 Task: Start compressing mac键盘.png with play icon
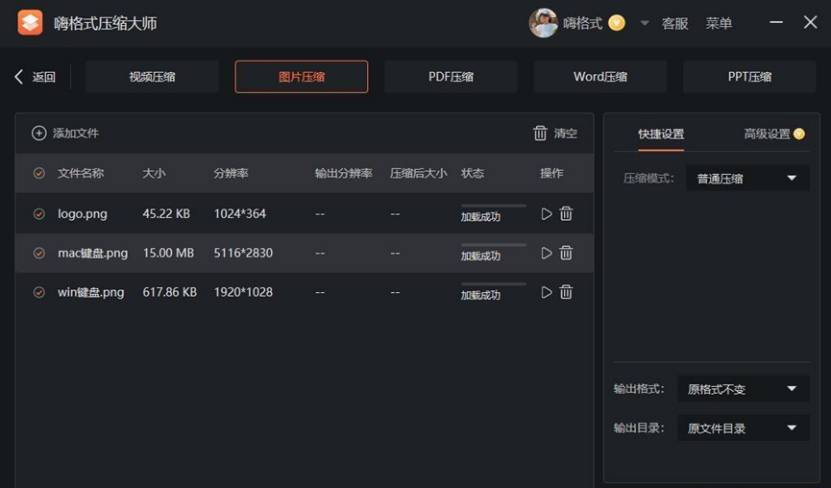pos(546,253)
